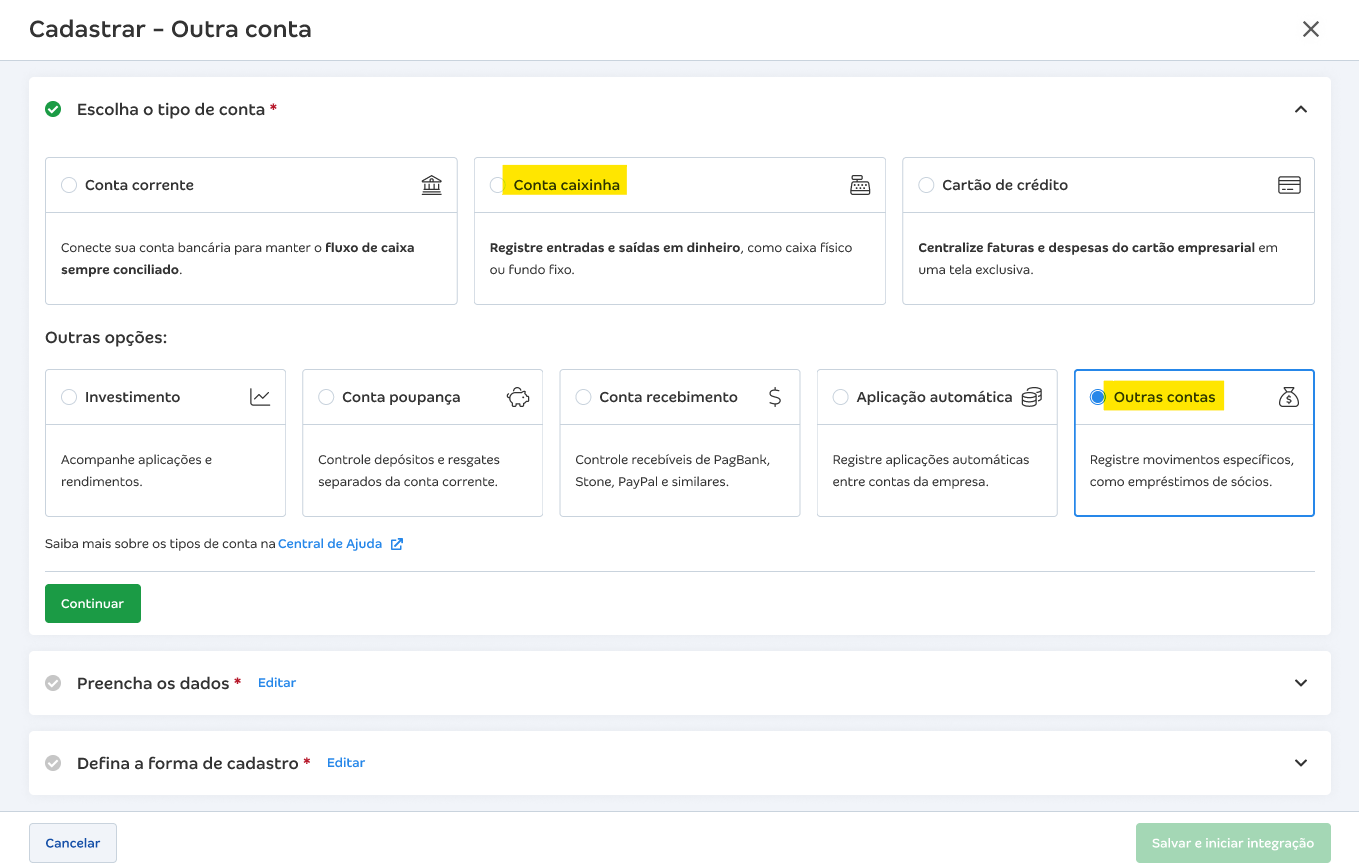Expand the Defina a forma de cadastro section

click(1300, 763)
